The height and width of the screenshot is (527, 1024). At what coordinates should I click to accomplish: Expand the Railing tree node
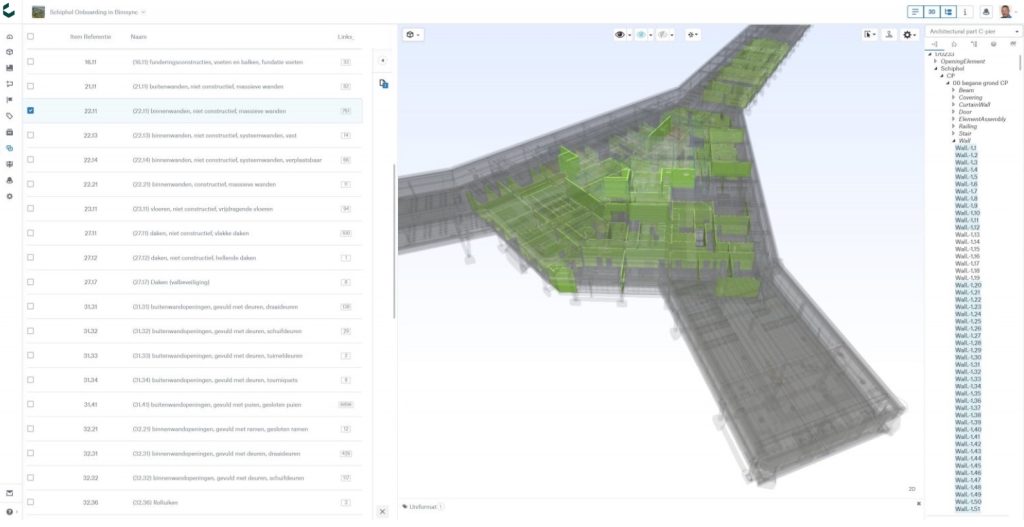[x=953, y=126]
